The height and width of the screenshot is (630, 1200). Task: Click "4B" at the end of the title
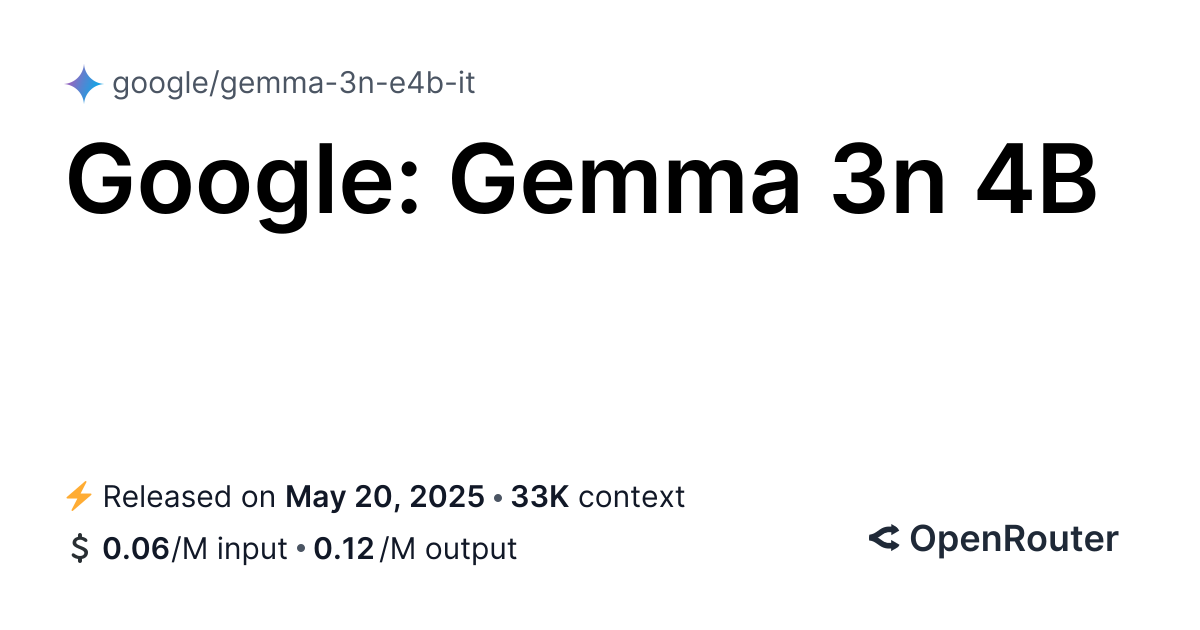[1048, 180]
